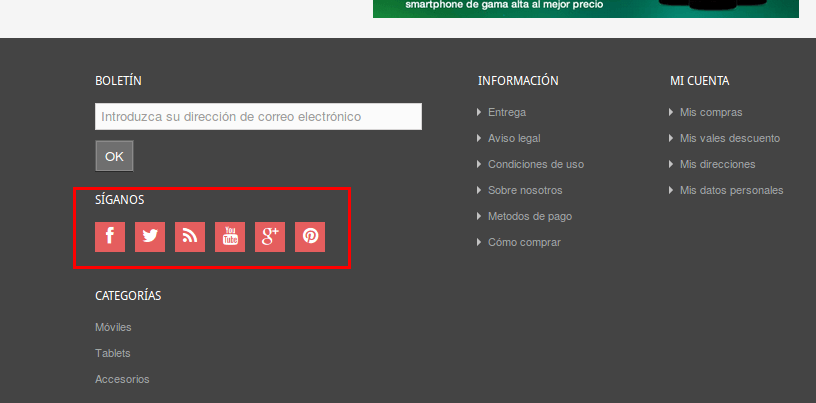The image size is (816, 403).
Task: Open the Tablets category
Action: click(x=112, y=354)
